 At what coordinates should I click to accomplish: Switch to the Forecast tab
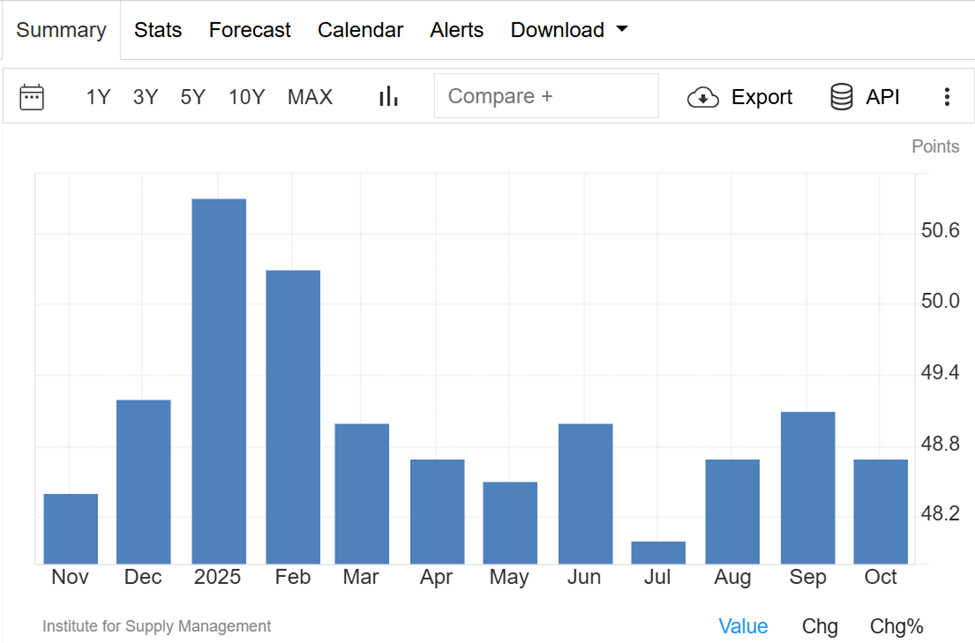pyautogui.click(x=249, y=30)
